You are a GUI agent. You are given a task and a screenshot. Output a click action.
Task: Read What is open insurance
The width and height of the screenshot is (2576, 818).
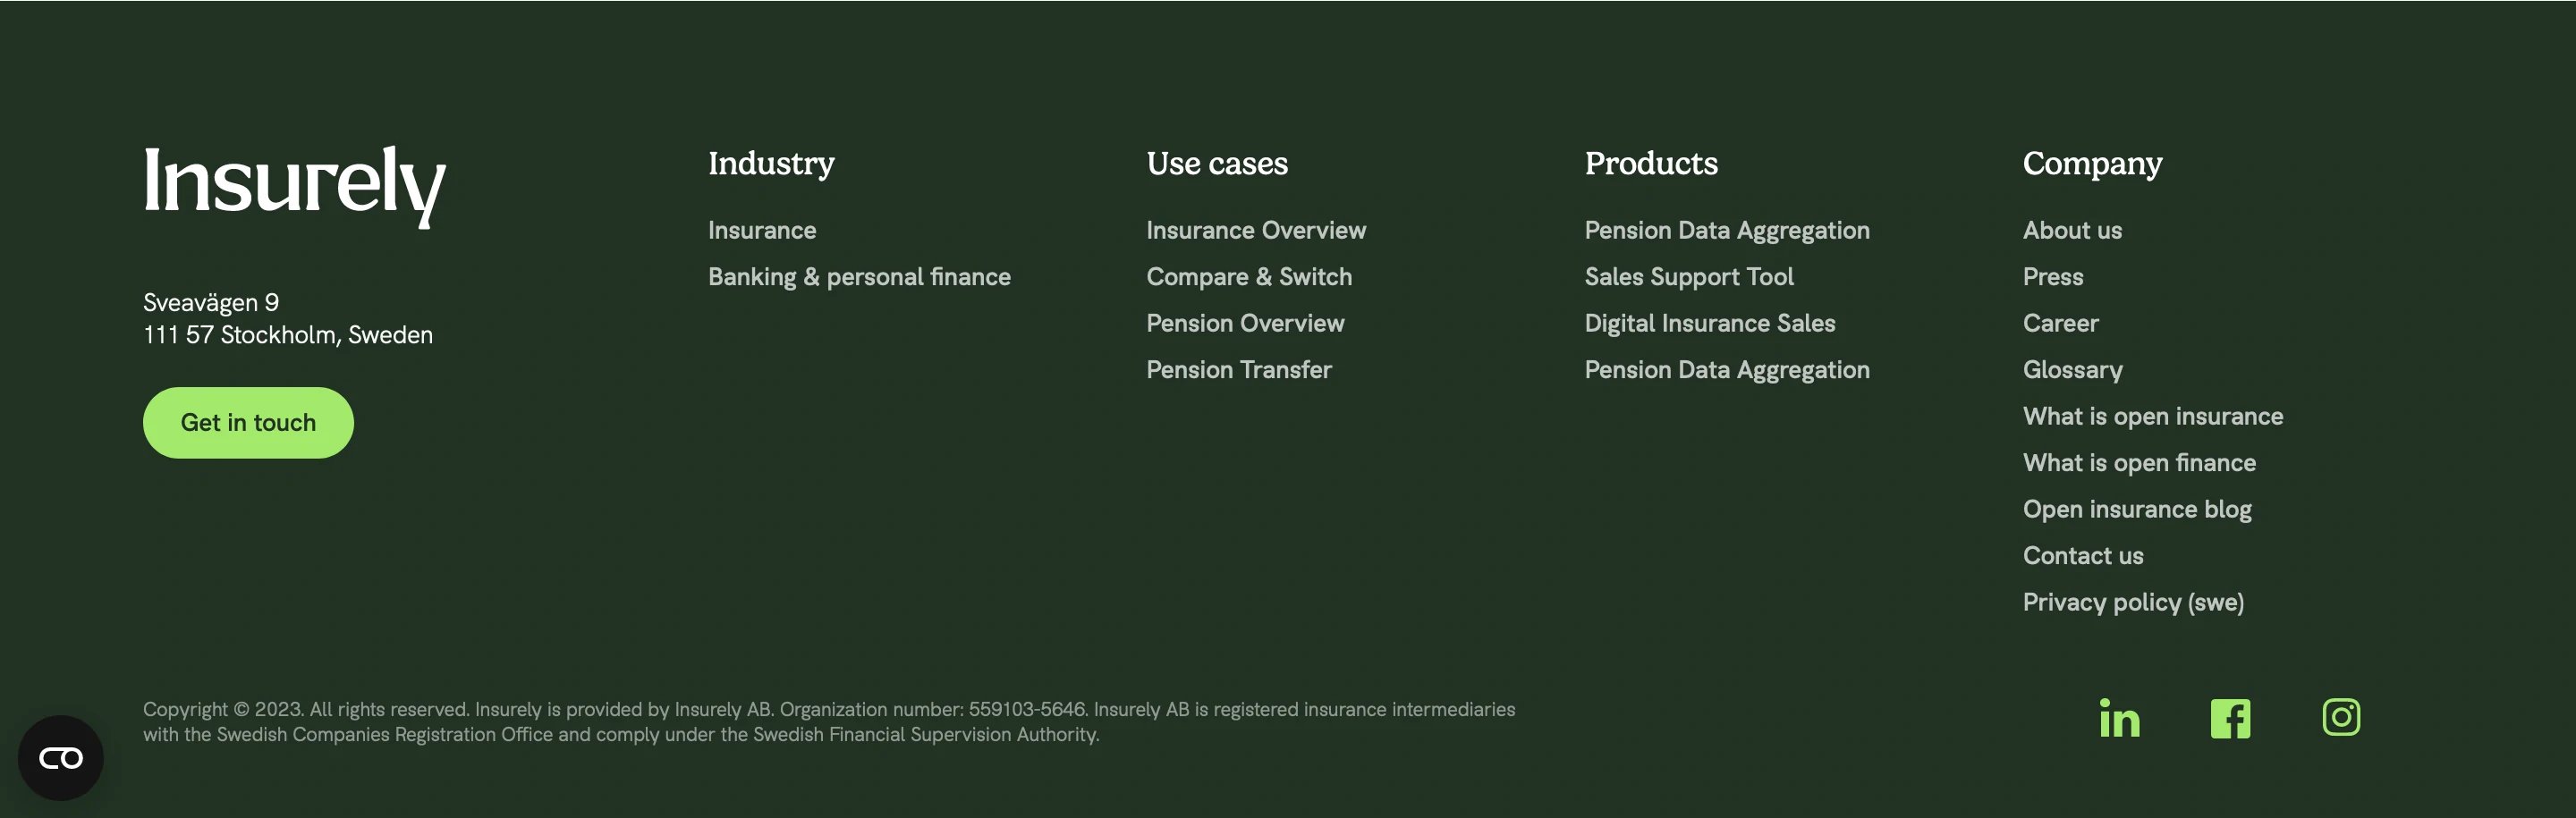coord(2153,416)
